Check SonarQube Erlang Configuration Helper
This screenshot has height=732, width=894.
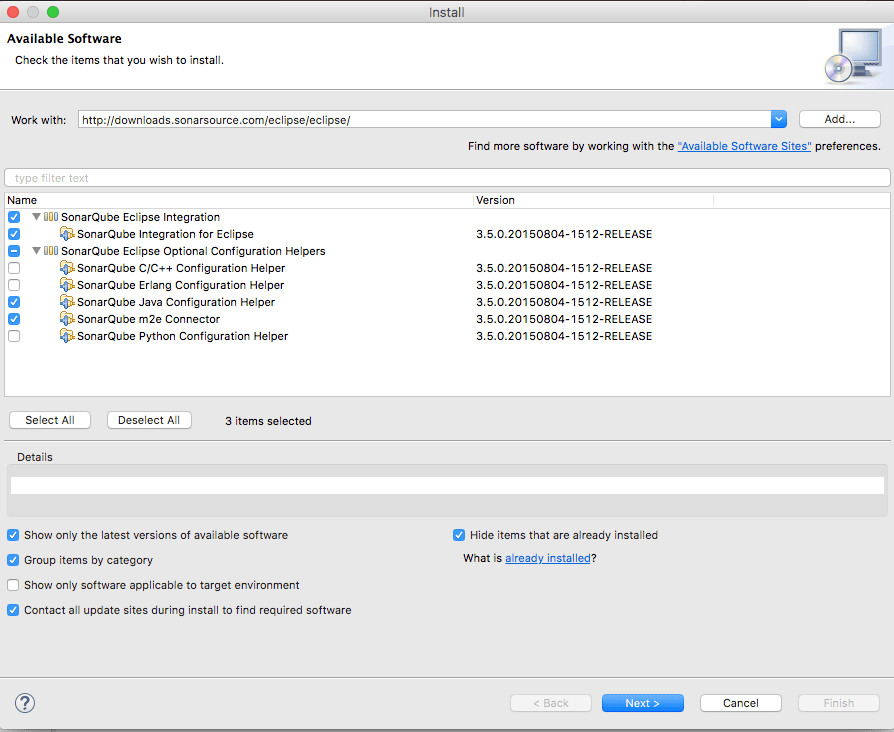14,285
